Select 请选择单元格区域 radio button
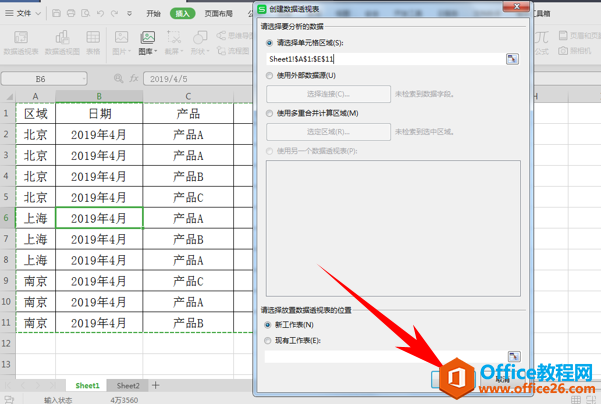Image resolution: width=602 pixels, height=406 pixels. click(x=269, y=44)
